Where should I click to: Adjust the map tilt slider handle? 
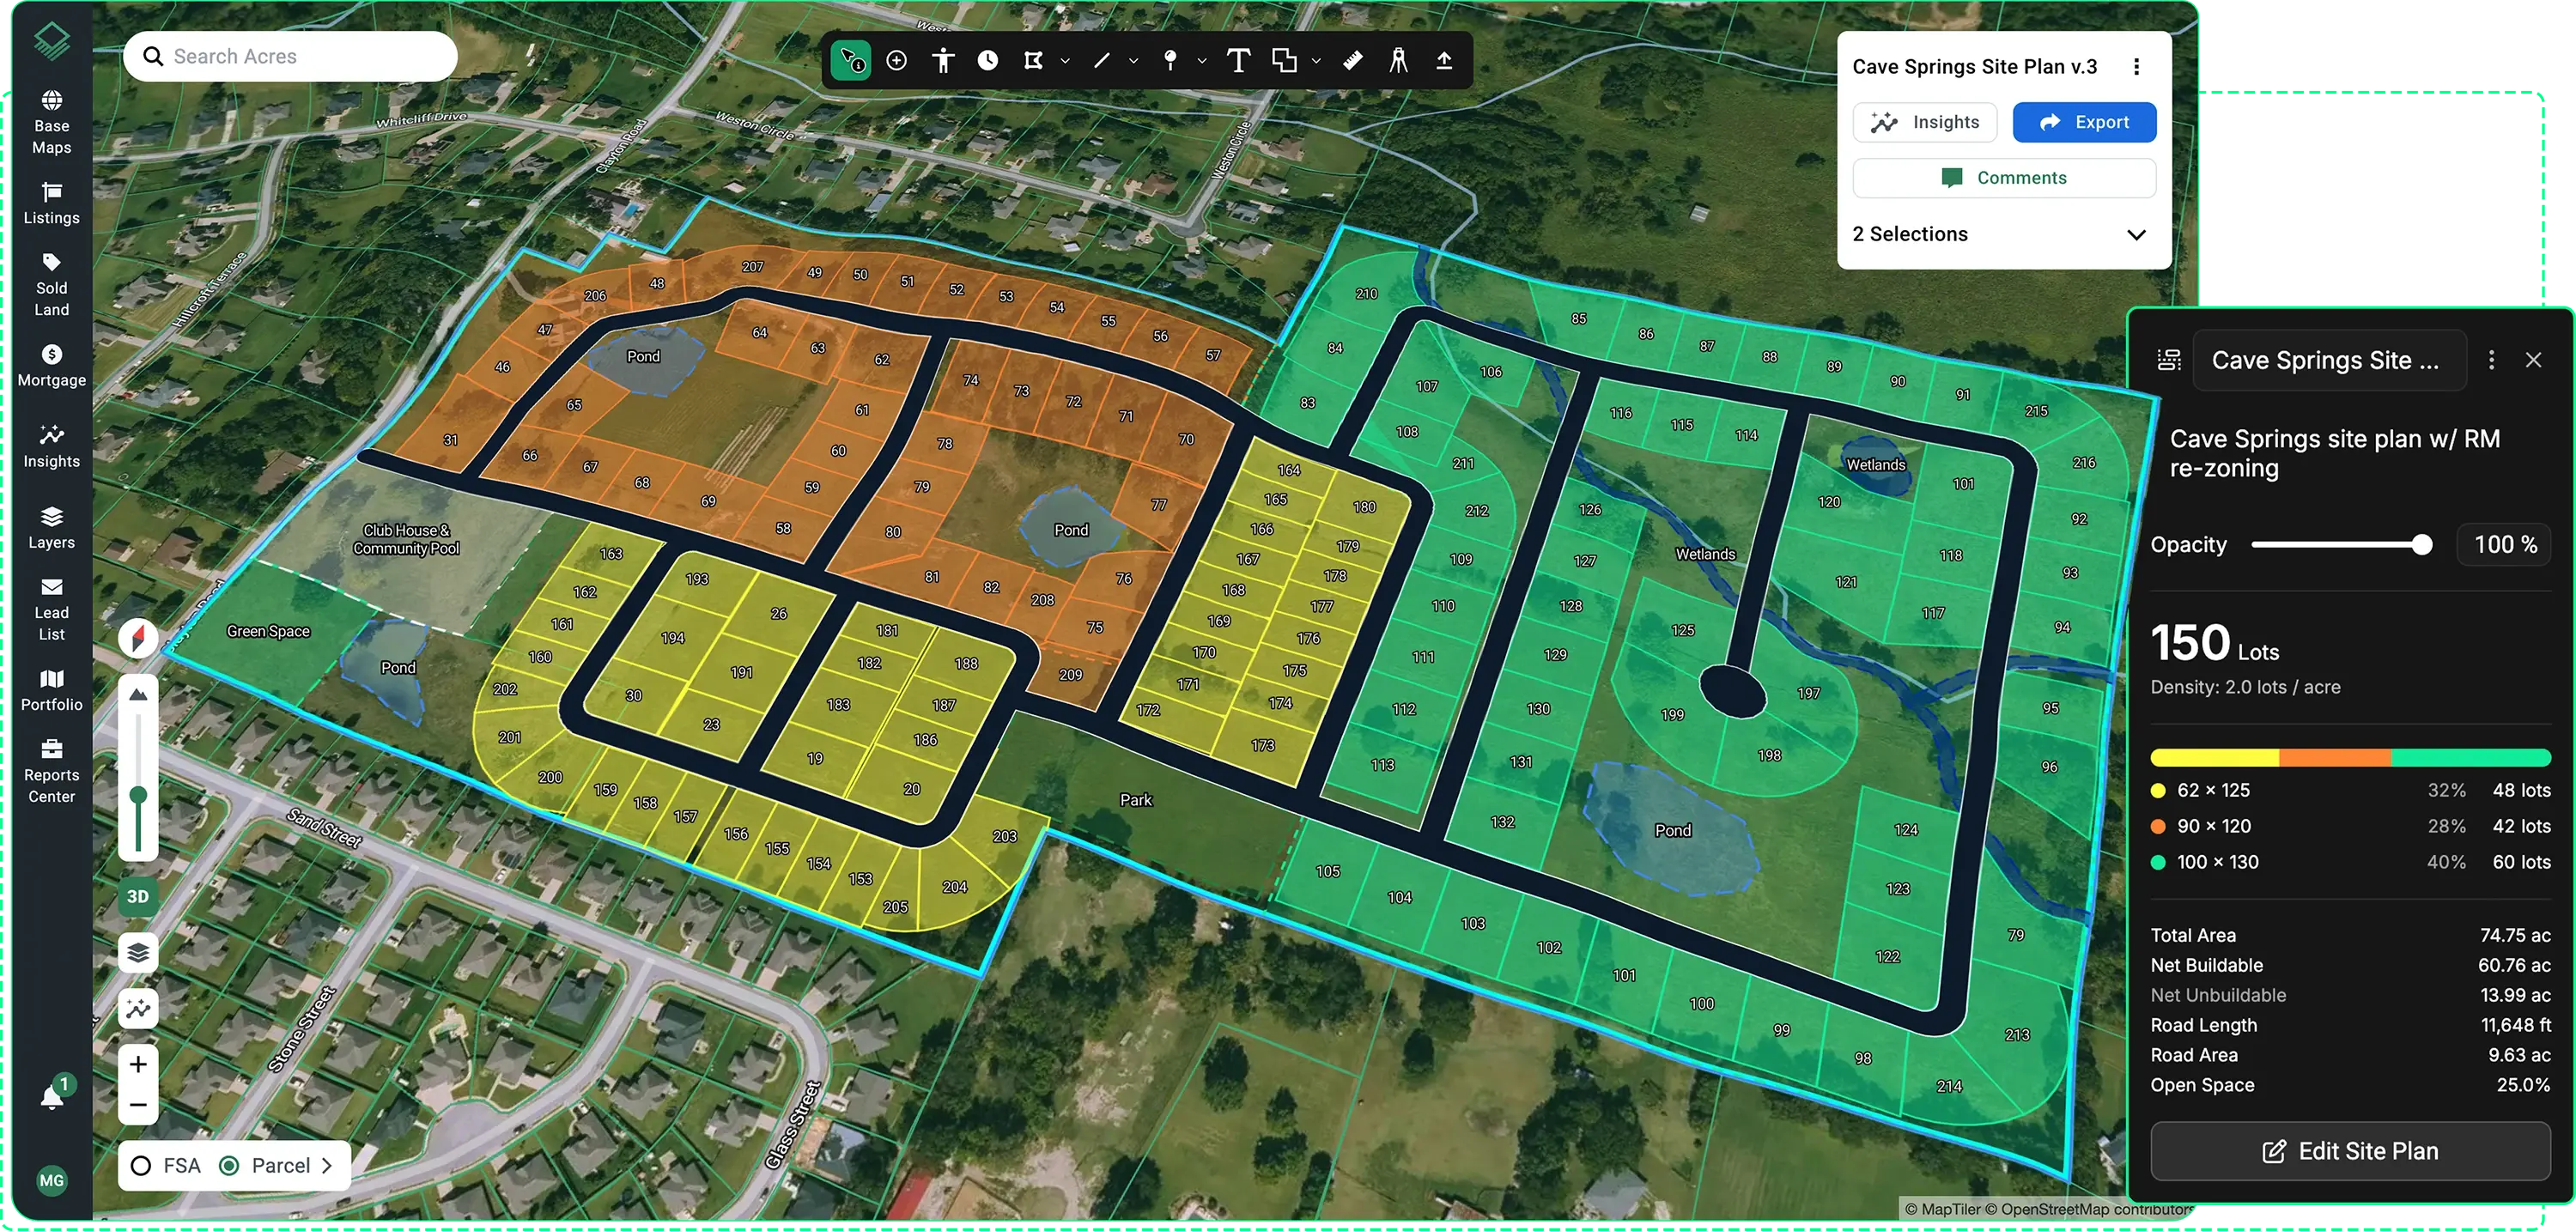click(x=138, y=795)
